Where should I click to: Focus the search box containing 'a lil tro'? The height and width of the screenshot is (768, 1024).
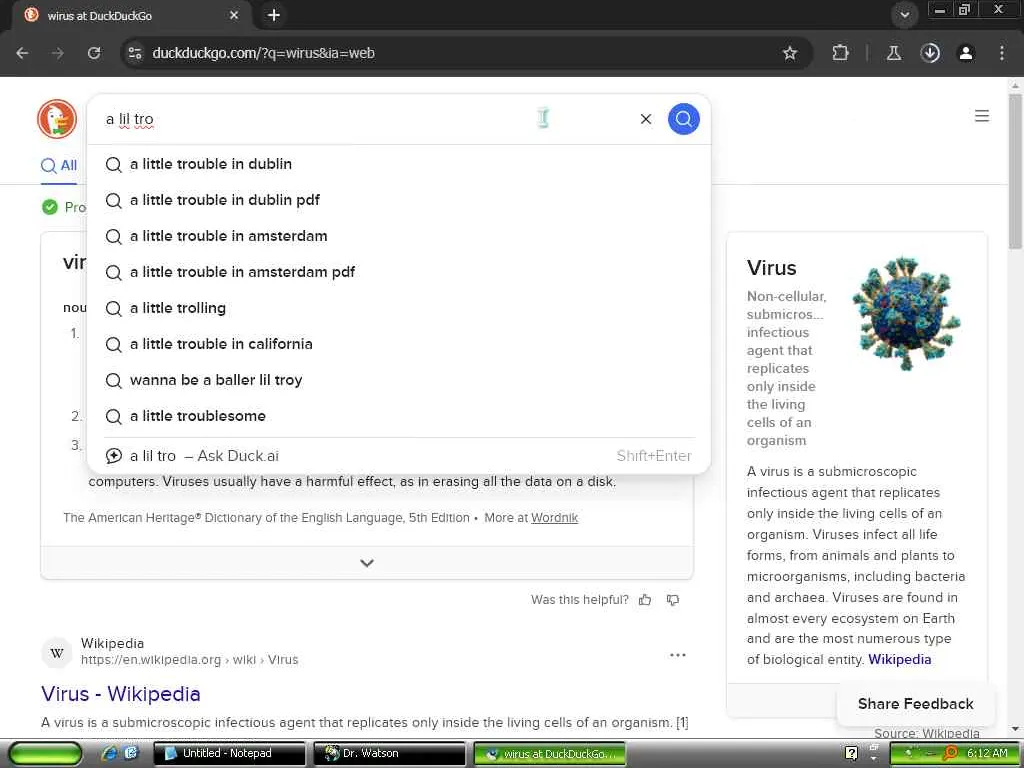pos(366,119)
